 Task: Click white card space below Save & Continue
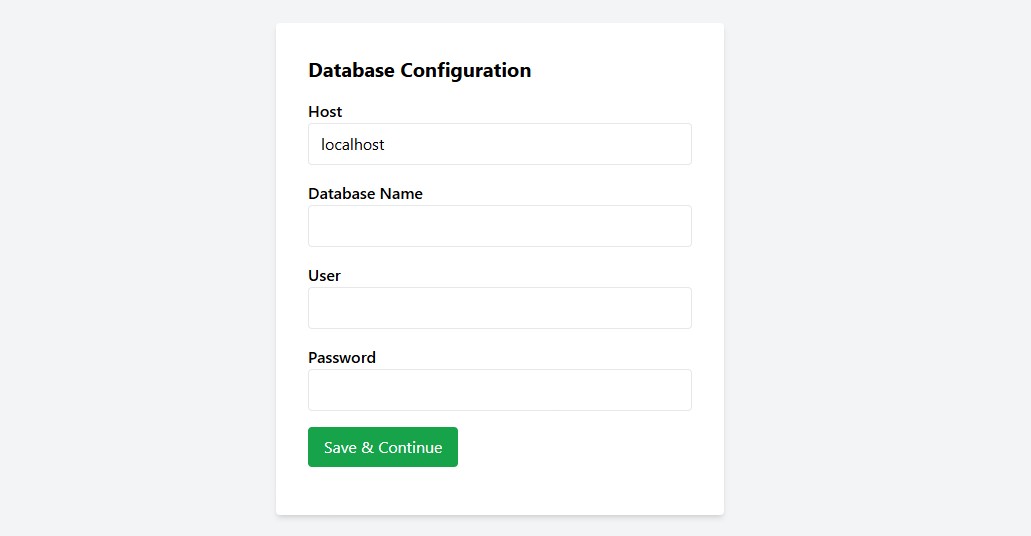500,491
